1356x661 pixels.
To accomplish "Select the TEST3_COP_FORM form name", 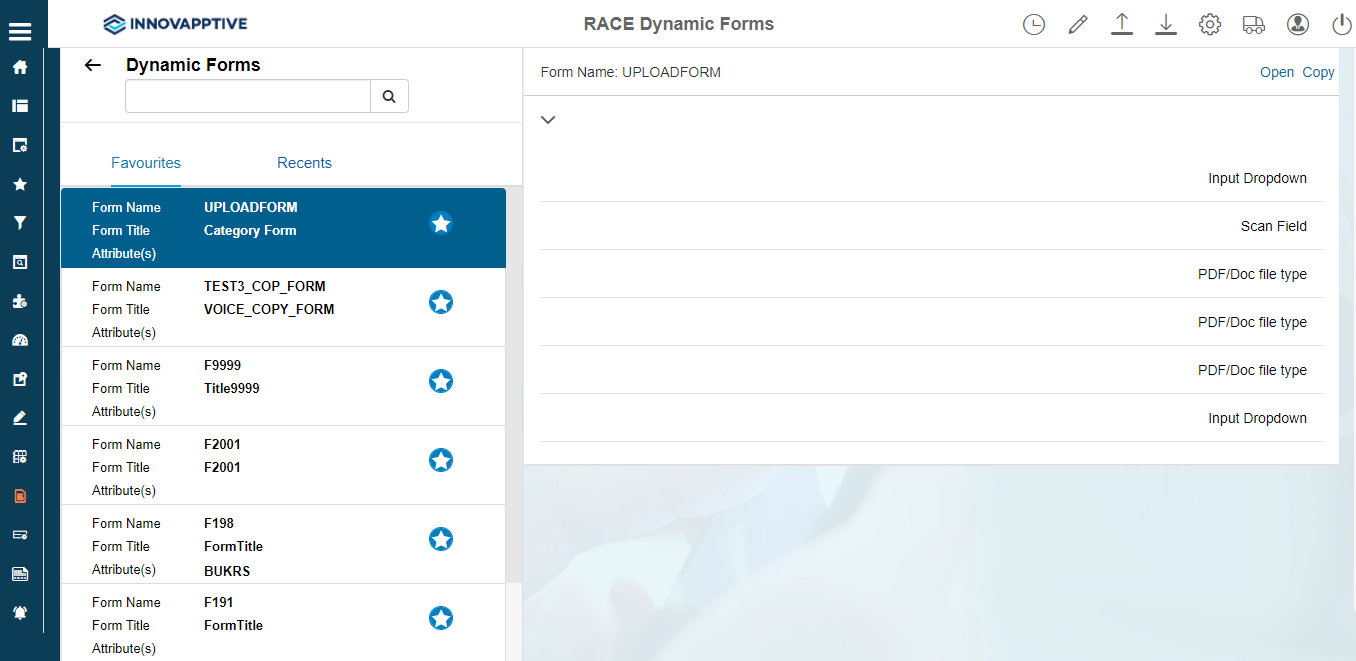I will (265, 286).
